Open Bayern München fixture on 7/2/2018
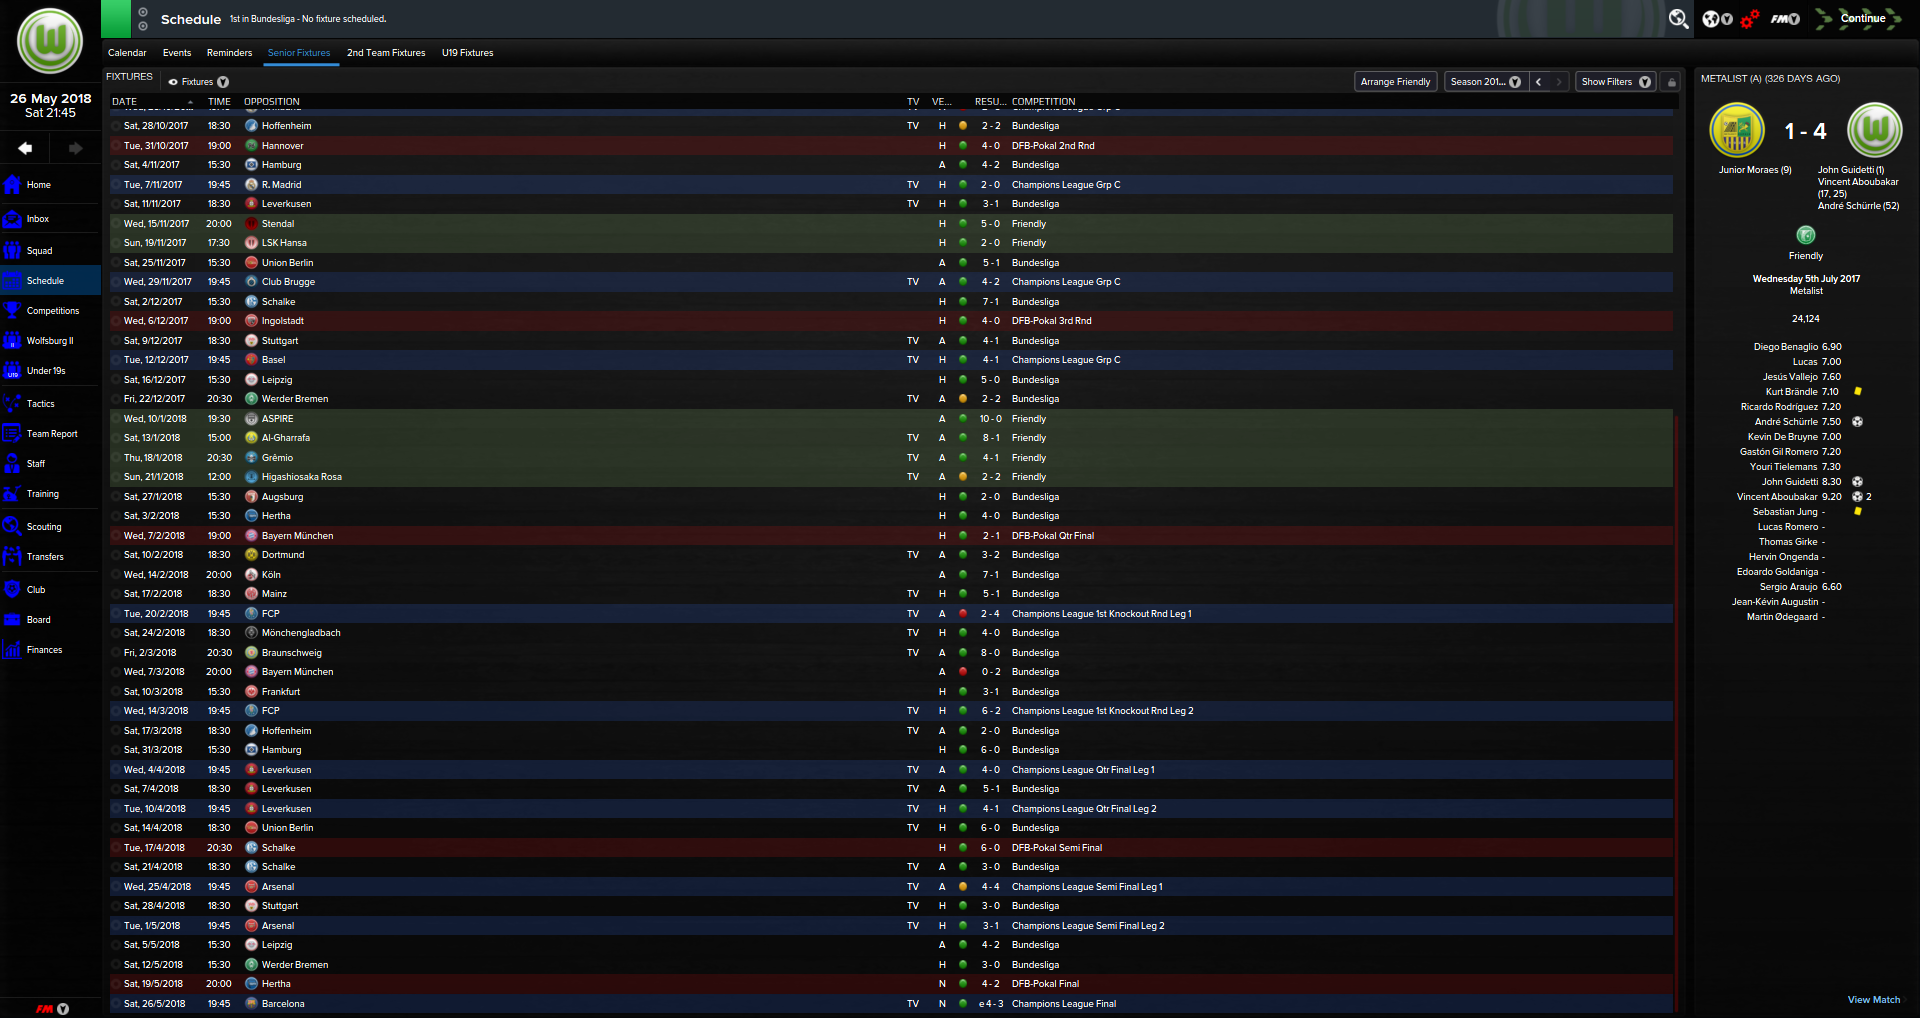1920x1018 pixels. click(891, 536)
